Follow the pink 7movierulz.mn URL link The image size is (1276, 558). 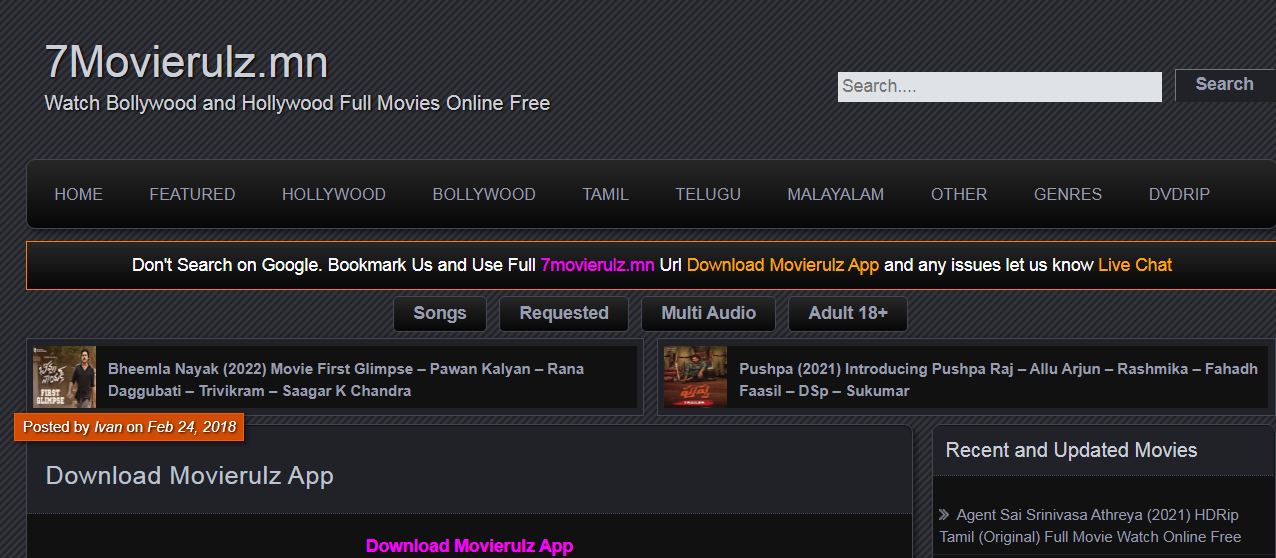point(597,265)
